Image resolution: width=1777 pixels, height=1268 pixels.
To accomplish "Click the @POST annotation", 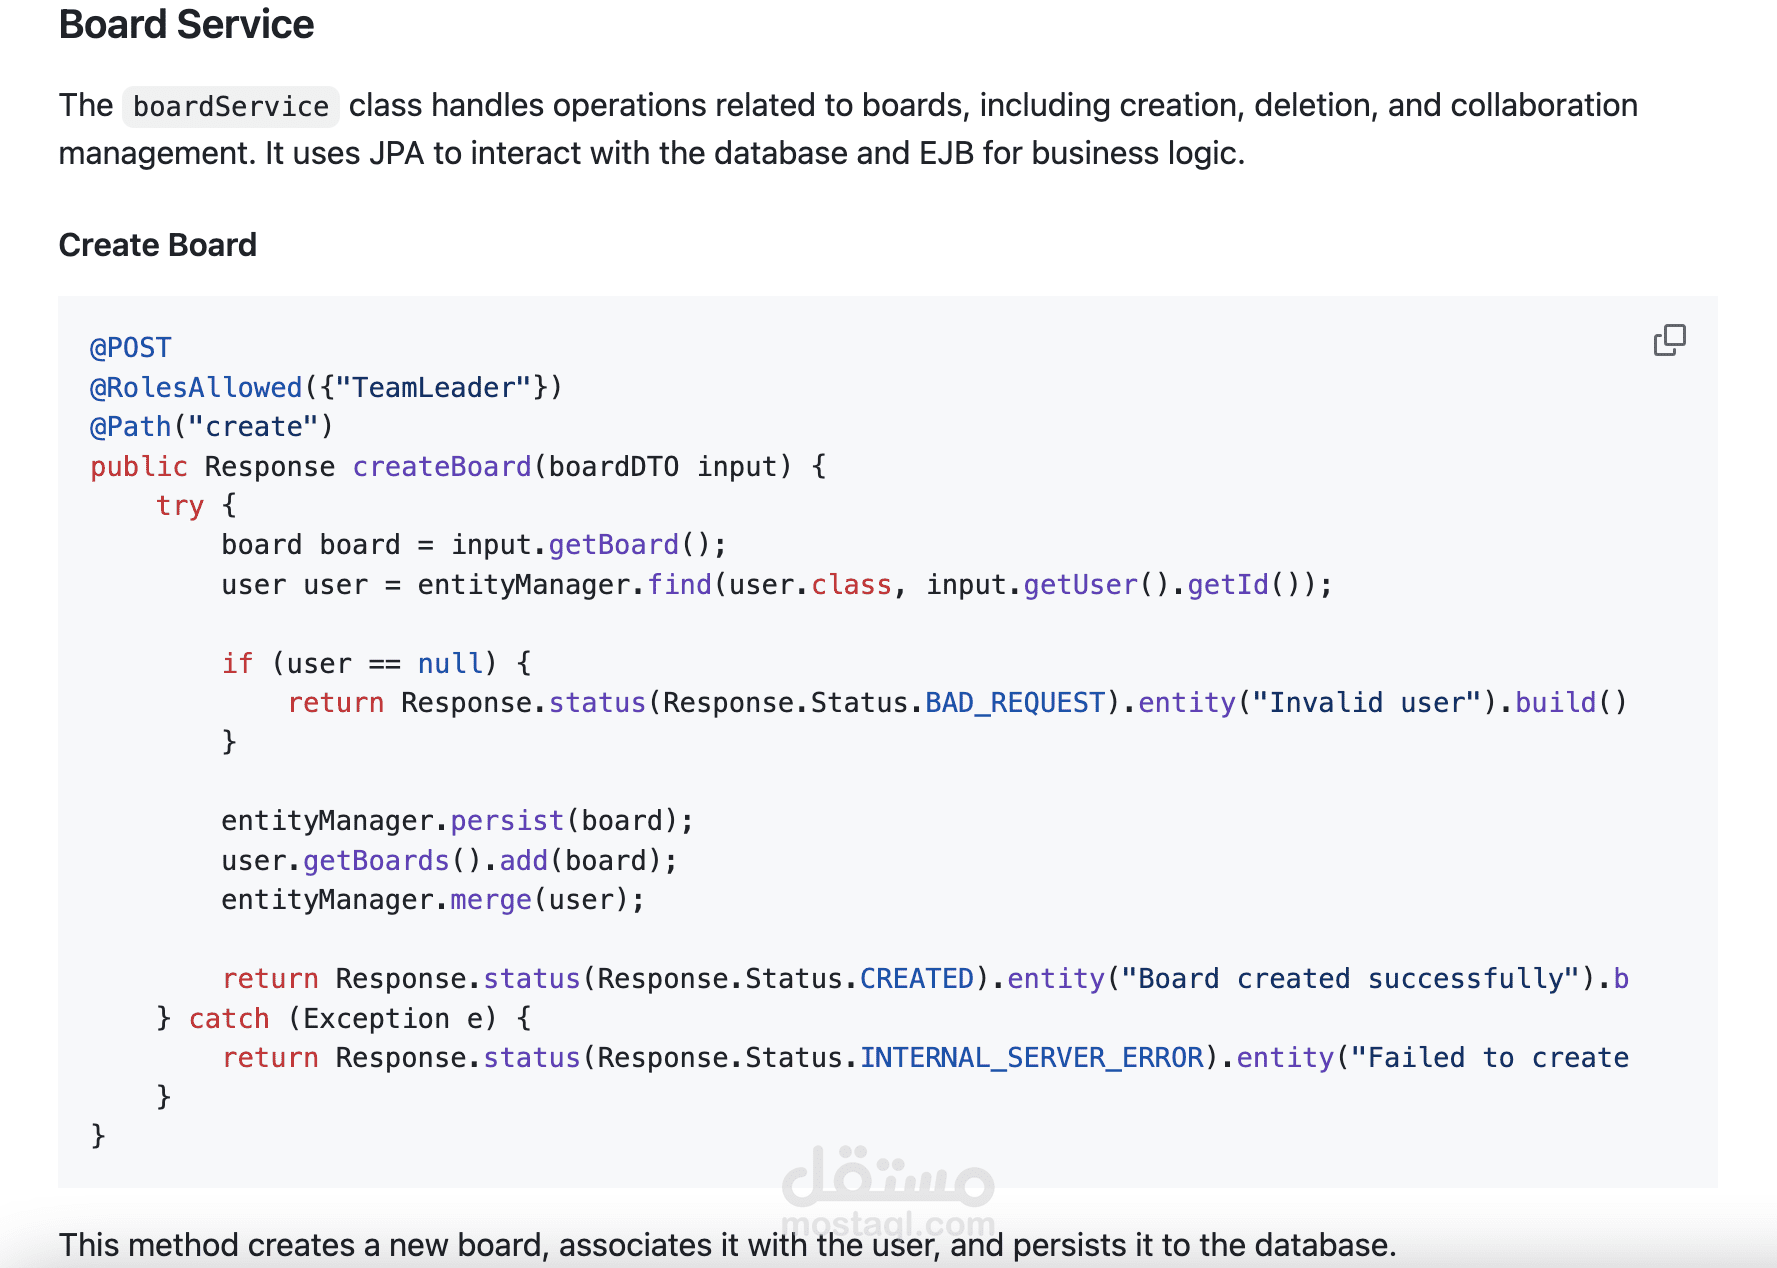I will (x=131, y=348).
